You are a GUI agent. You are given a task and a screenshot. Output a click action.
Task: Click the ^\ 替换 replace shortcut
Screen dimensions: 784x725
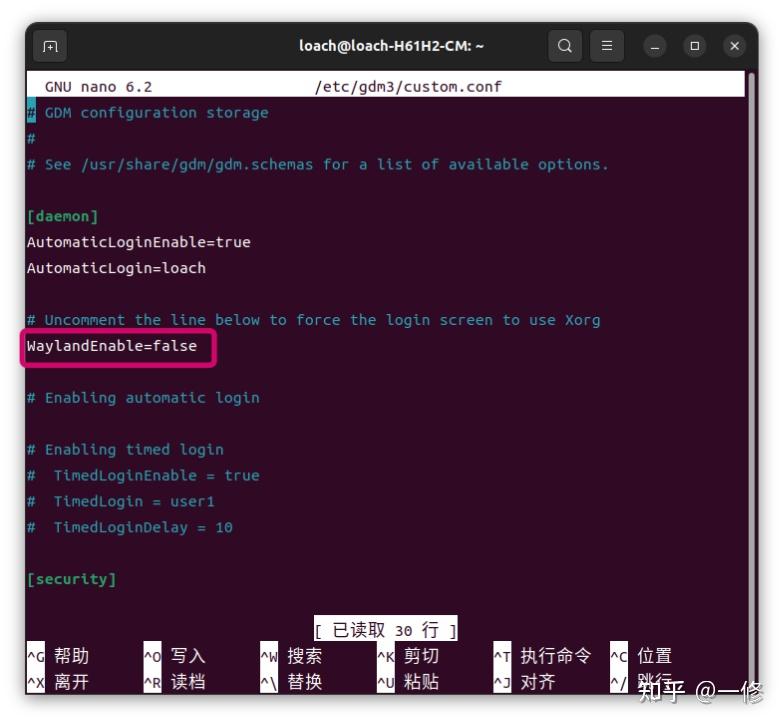(291, 682)
